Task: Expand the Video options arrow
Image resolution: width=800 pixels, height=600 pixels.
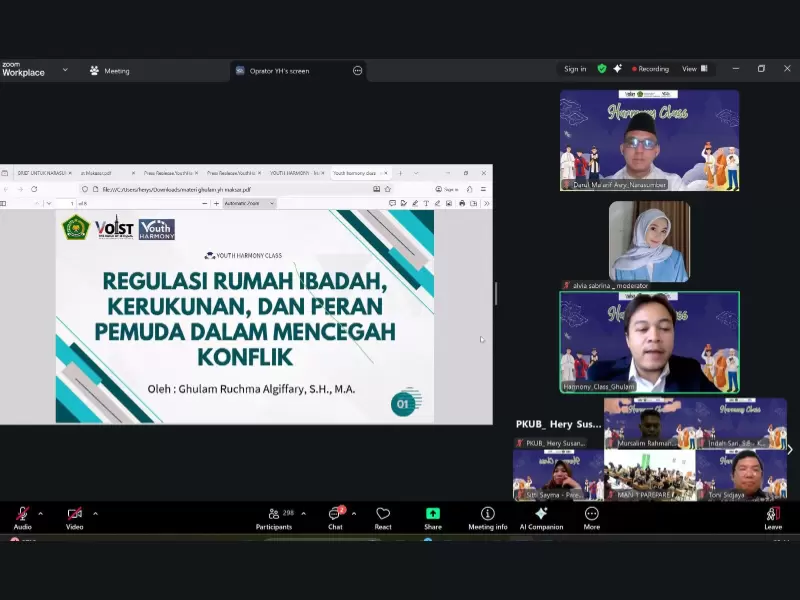Action: point(95,514)
